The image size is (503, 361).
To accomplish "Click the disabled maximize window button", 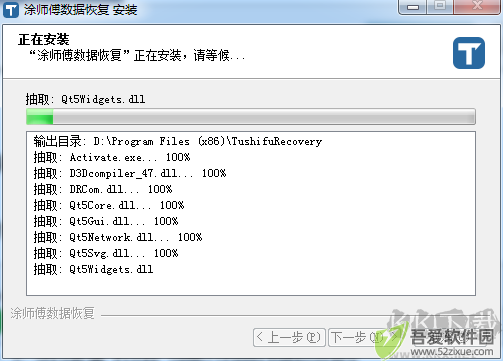I will click(x=440, y=7).
